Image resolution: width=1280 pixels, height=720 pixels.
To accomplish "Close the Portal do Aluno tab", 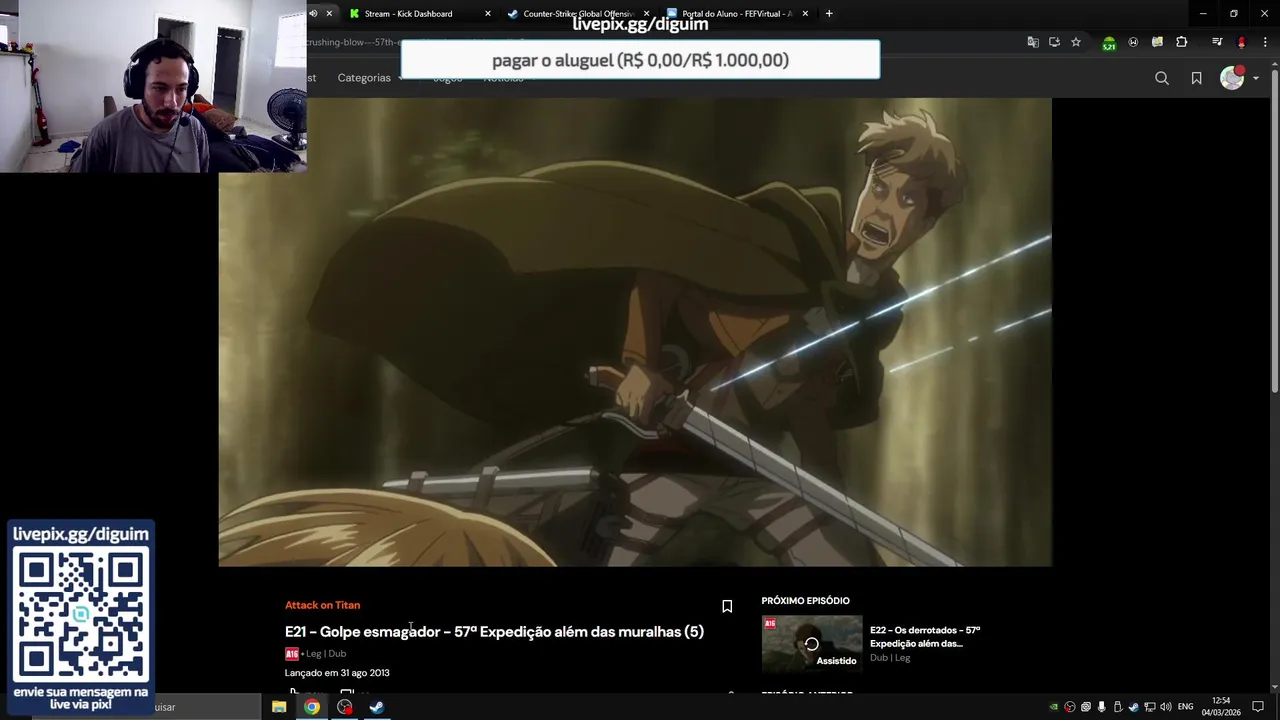I will (805, 14).
